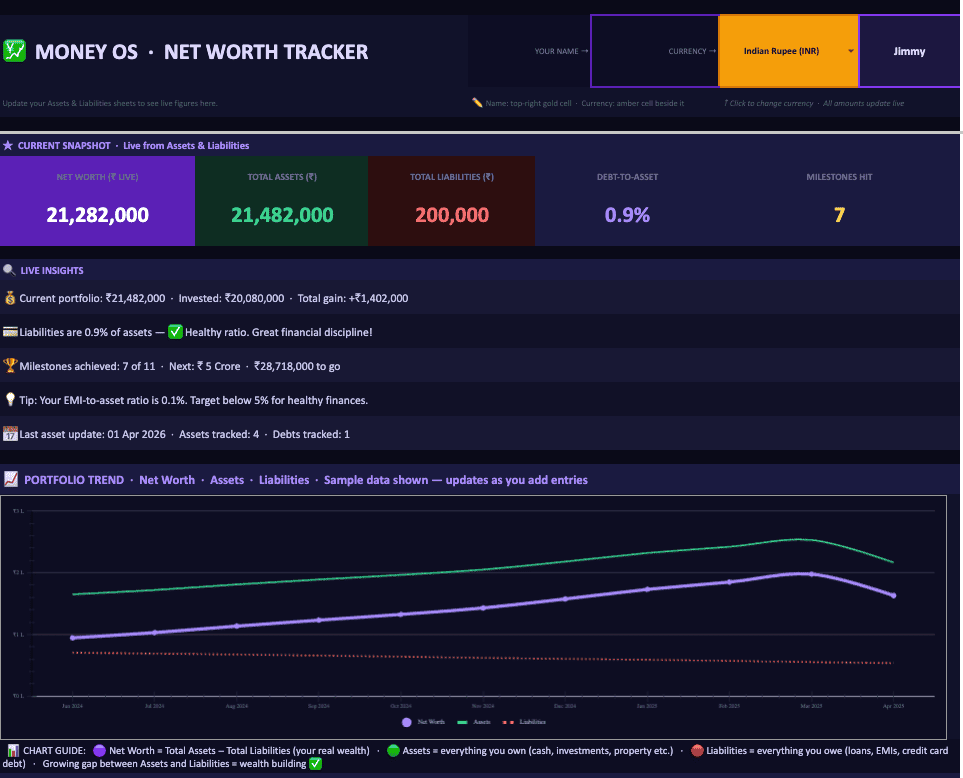963x778 pixels.
Task: Click the Chart Guide explanation text
Action: tap(475, 757)
